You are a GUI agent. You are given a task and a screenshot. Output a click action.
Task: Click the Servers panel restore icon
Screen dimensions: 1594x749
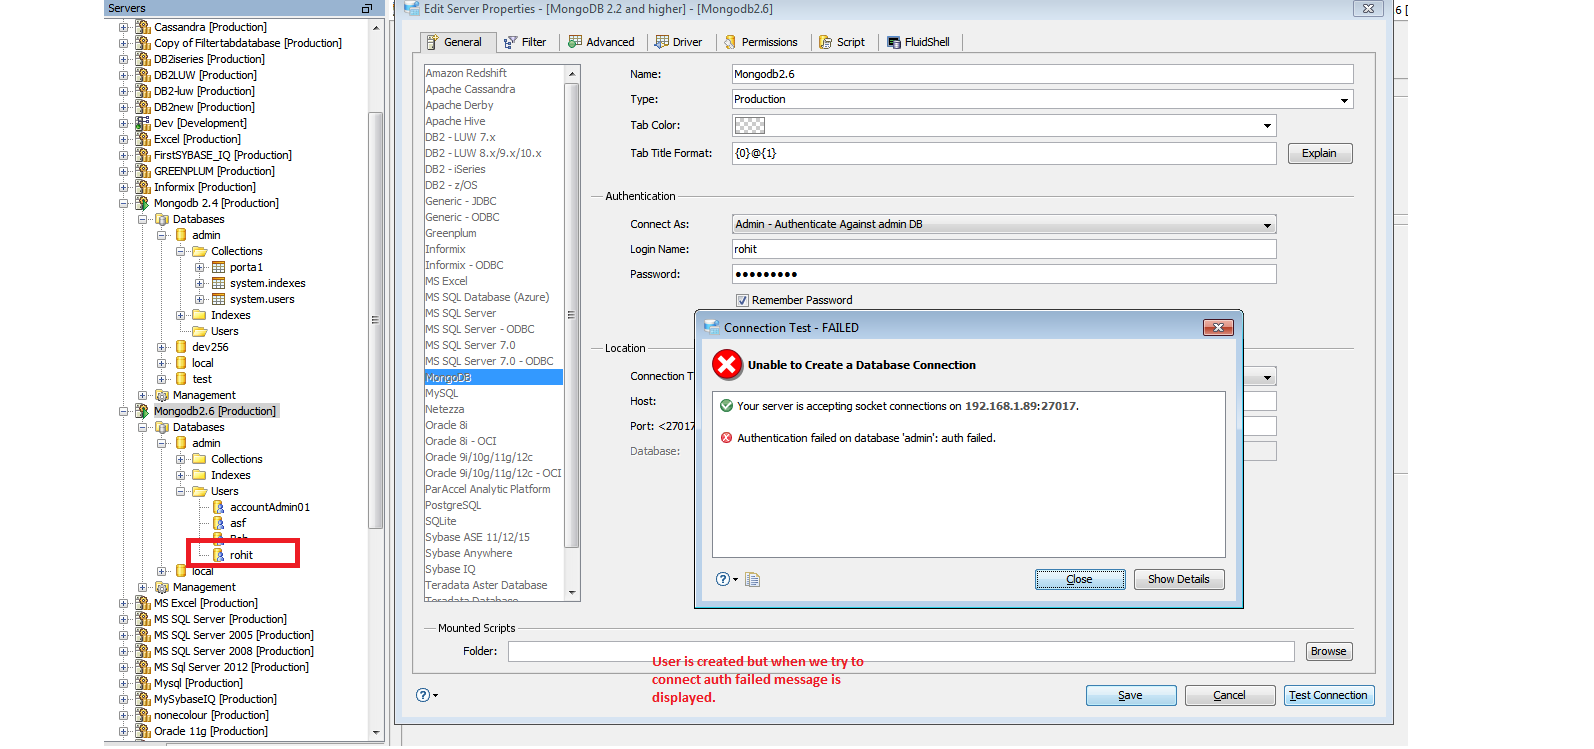(366, 8)
